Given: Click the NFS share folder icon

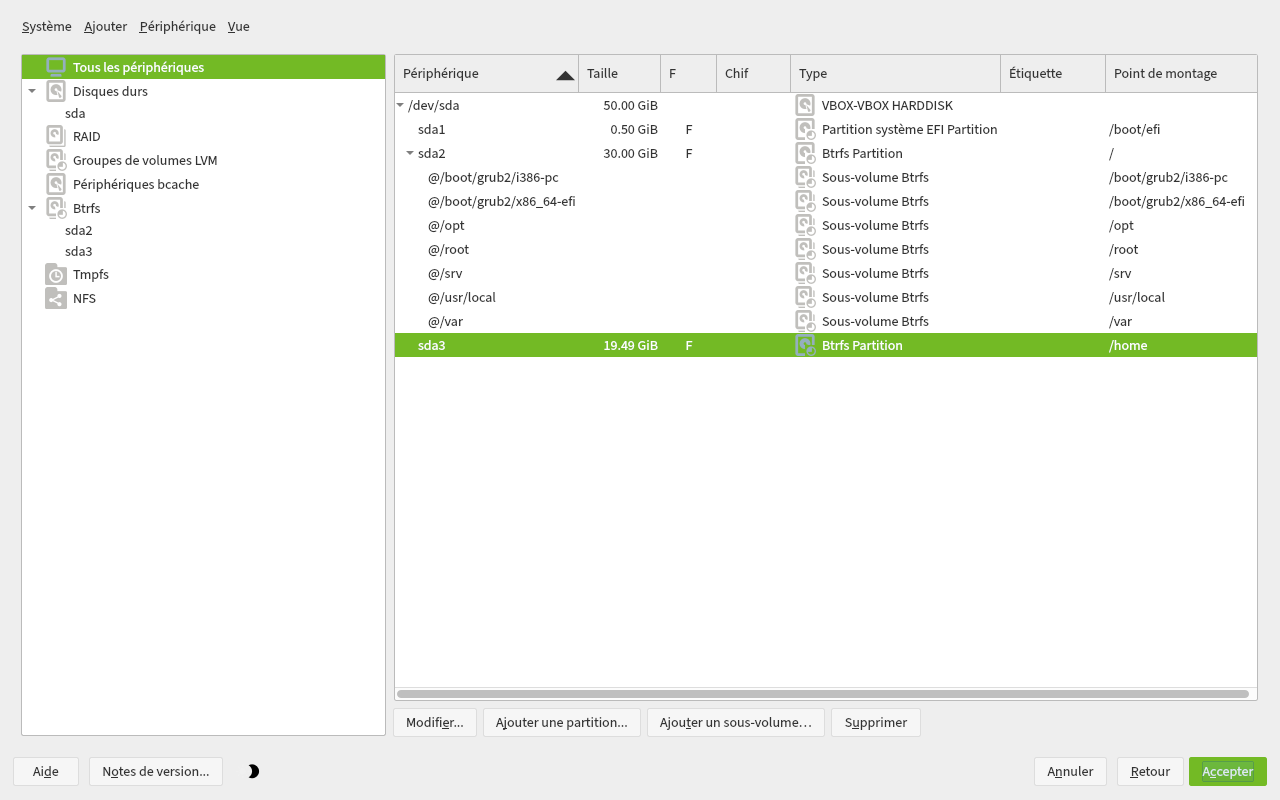Looking at the screenshot, I should (x=56, y=298).
